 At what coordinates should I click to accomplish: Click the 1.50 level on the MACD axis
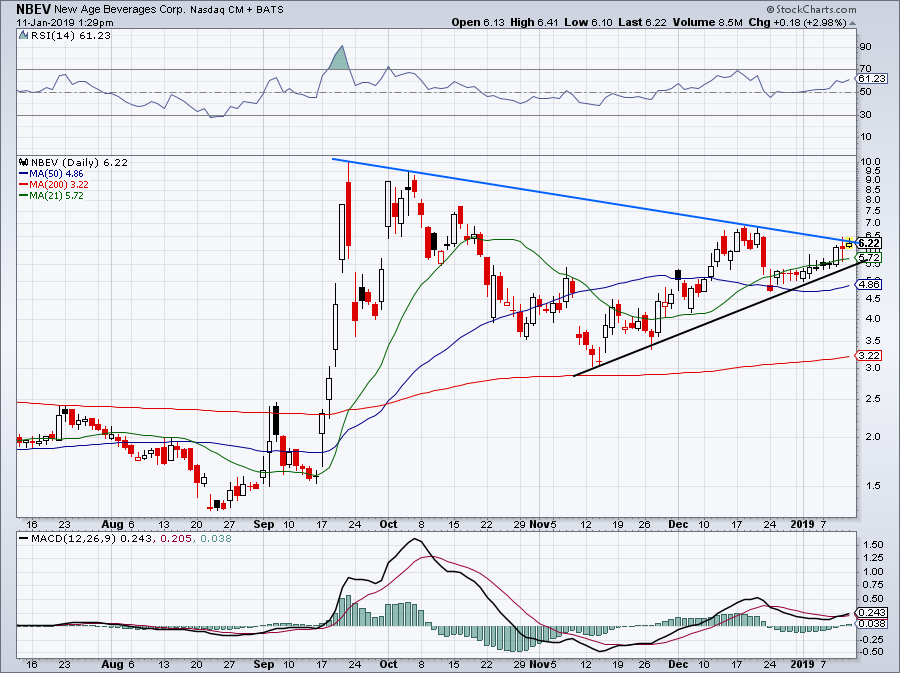click(x=872, y=544)
